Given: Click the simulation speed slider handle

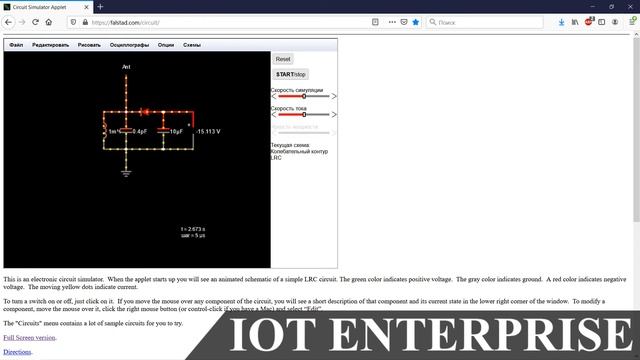Looking at the screenshot, I should pyautogui.click(x=304, y=96).
